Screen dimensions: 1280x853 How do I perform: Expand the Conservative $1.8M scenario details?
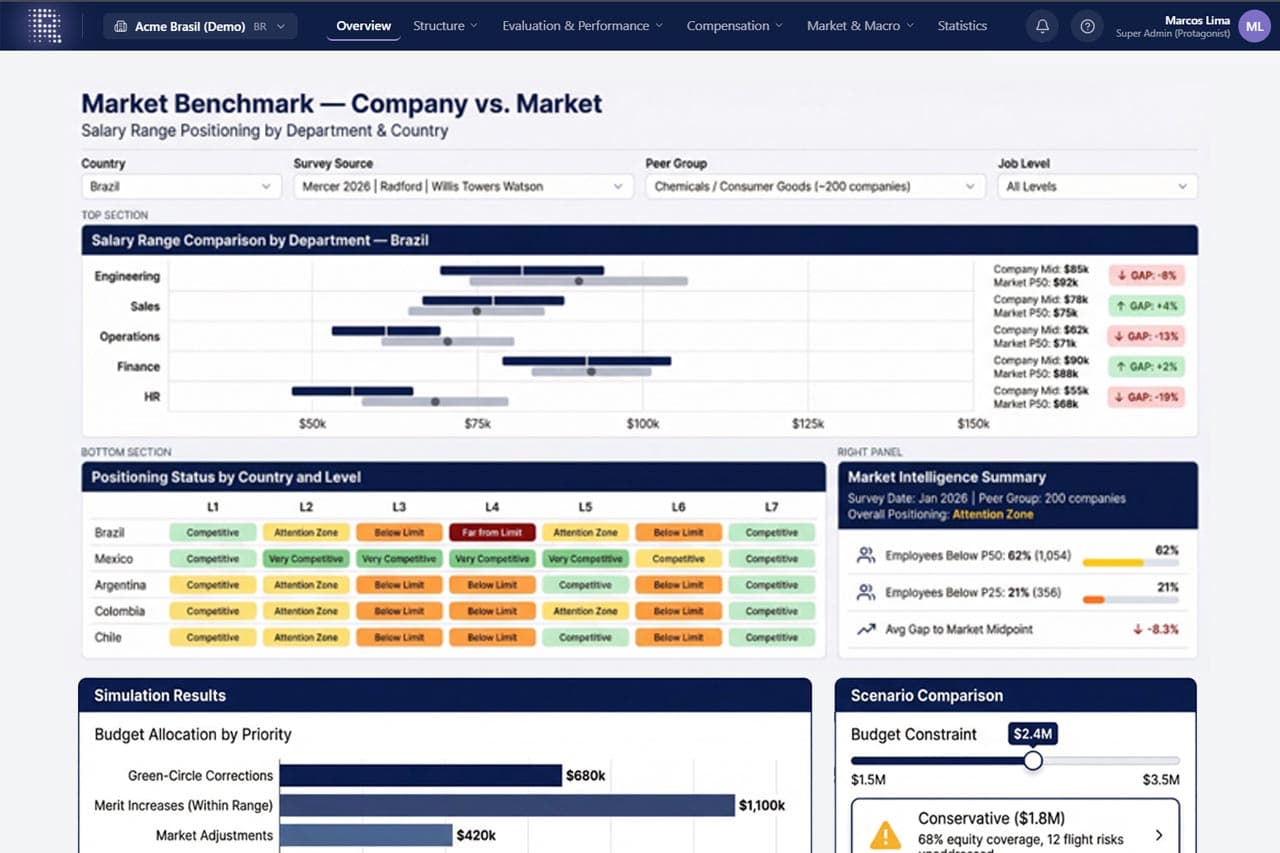click(1159, 834)
